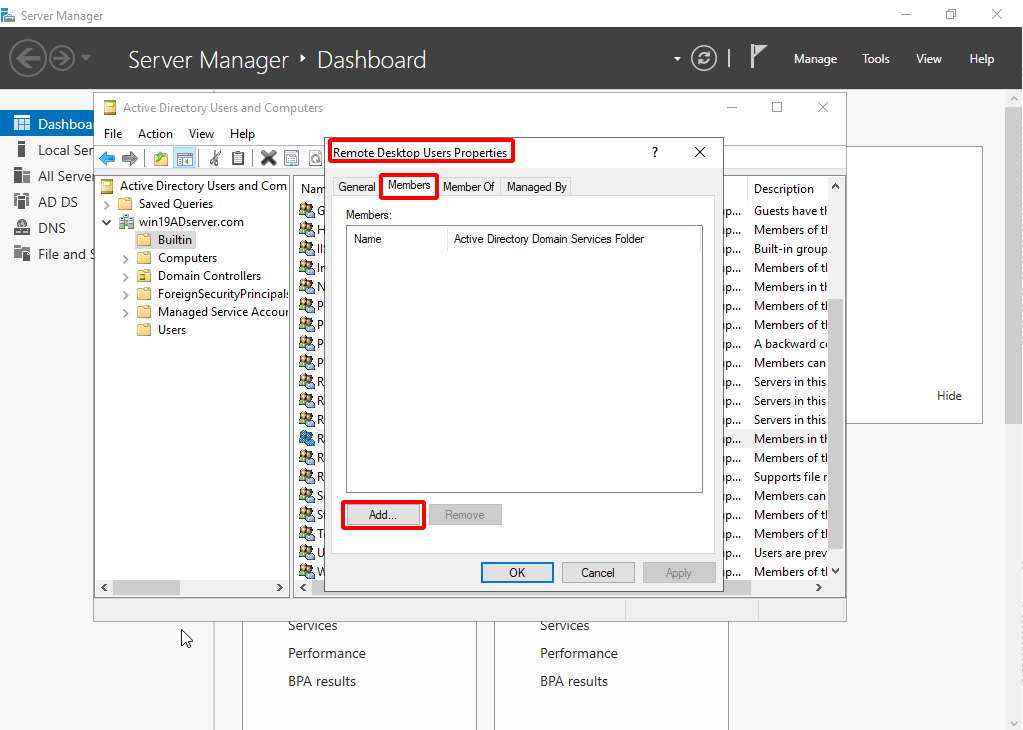This screenshot has height=730, width=1023.
Task: Click the Up one level folder icon
Action: tap(160, 158)
